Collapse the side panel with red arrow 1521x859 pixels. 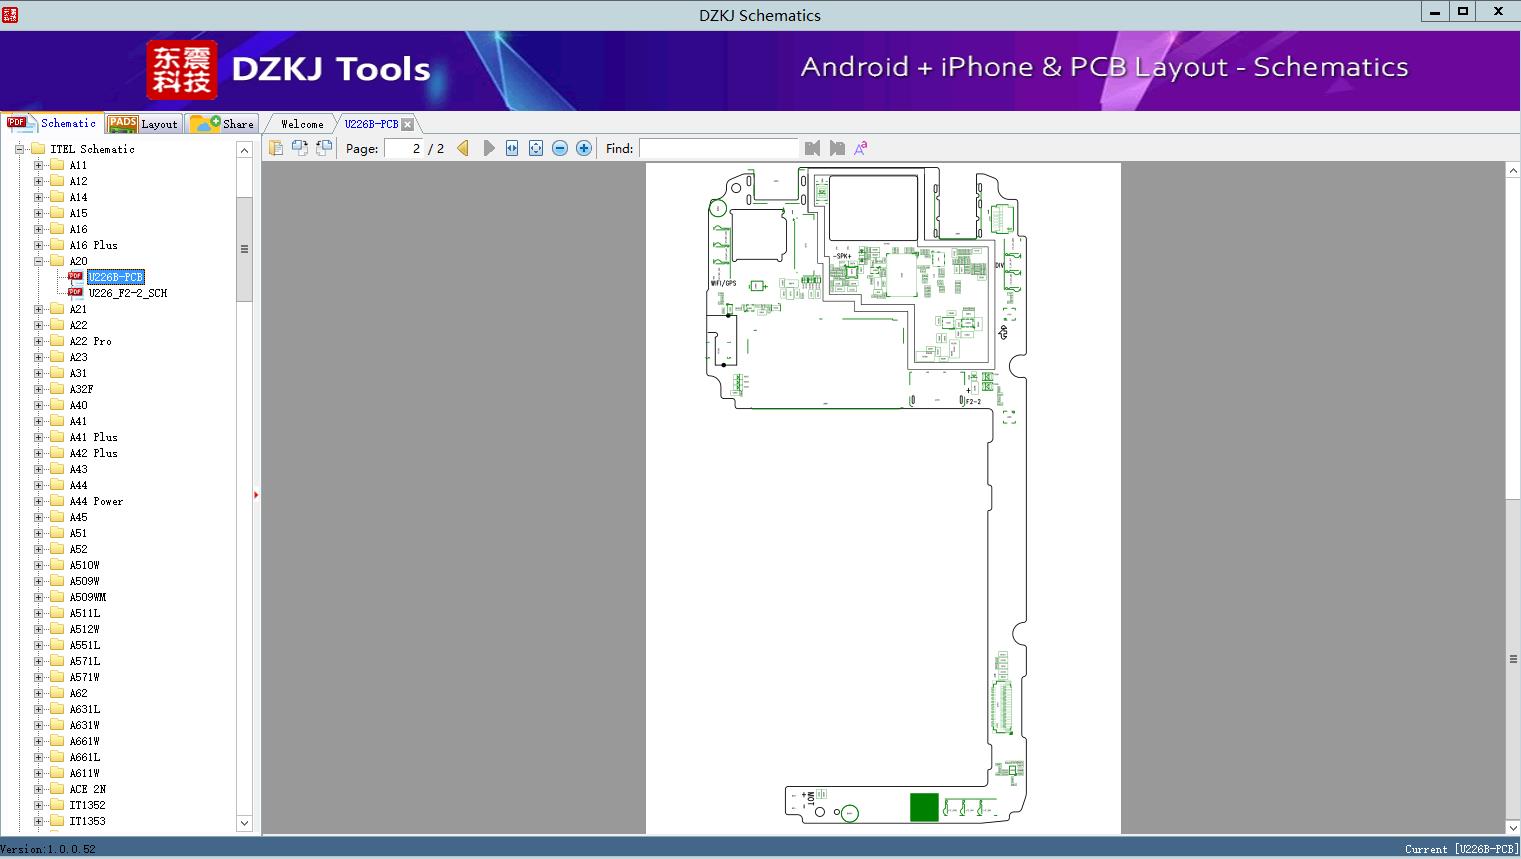tap(256, 495)
